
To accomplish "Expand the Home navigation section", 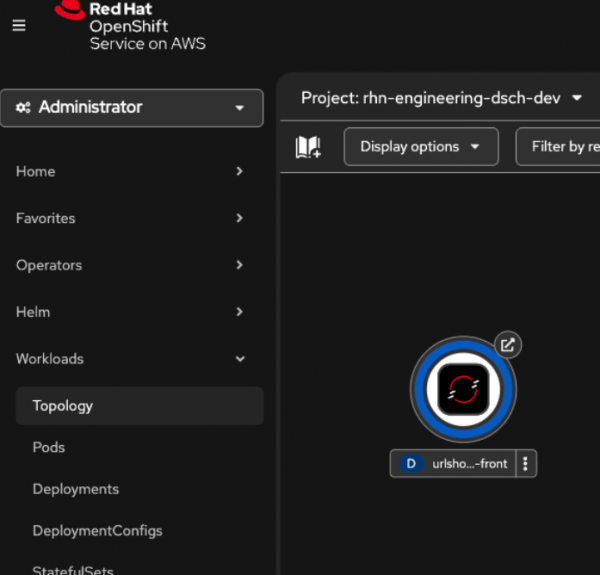I will click(x=130, y=172).
